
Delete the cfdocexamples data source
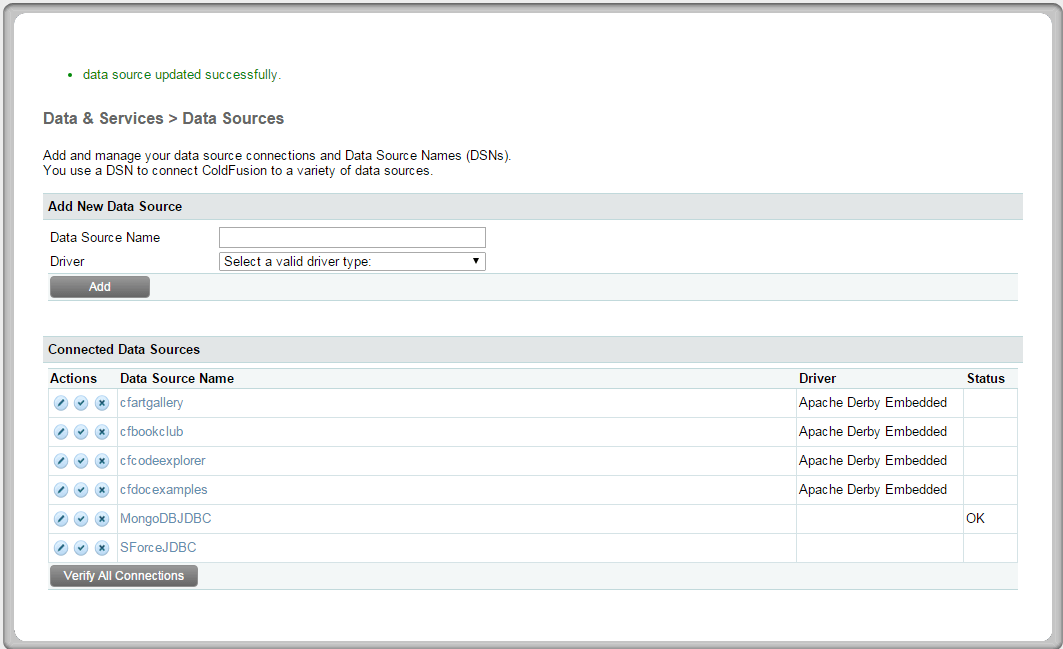click(102, 490)
